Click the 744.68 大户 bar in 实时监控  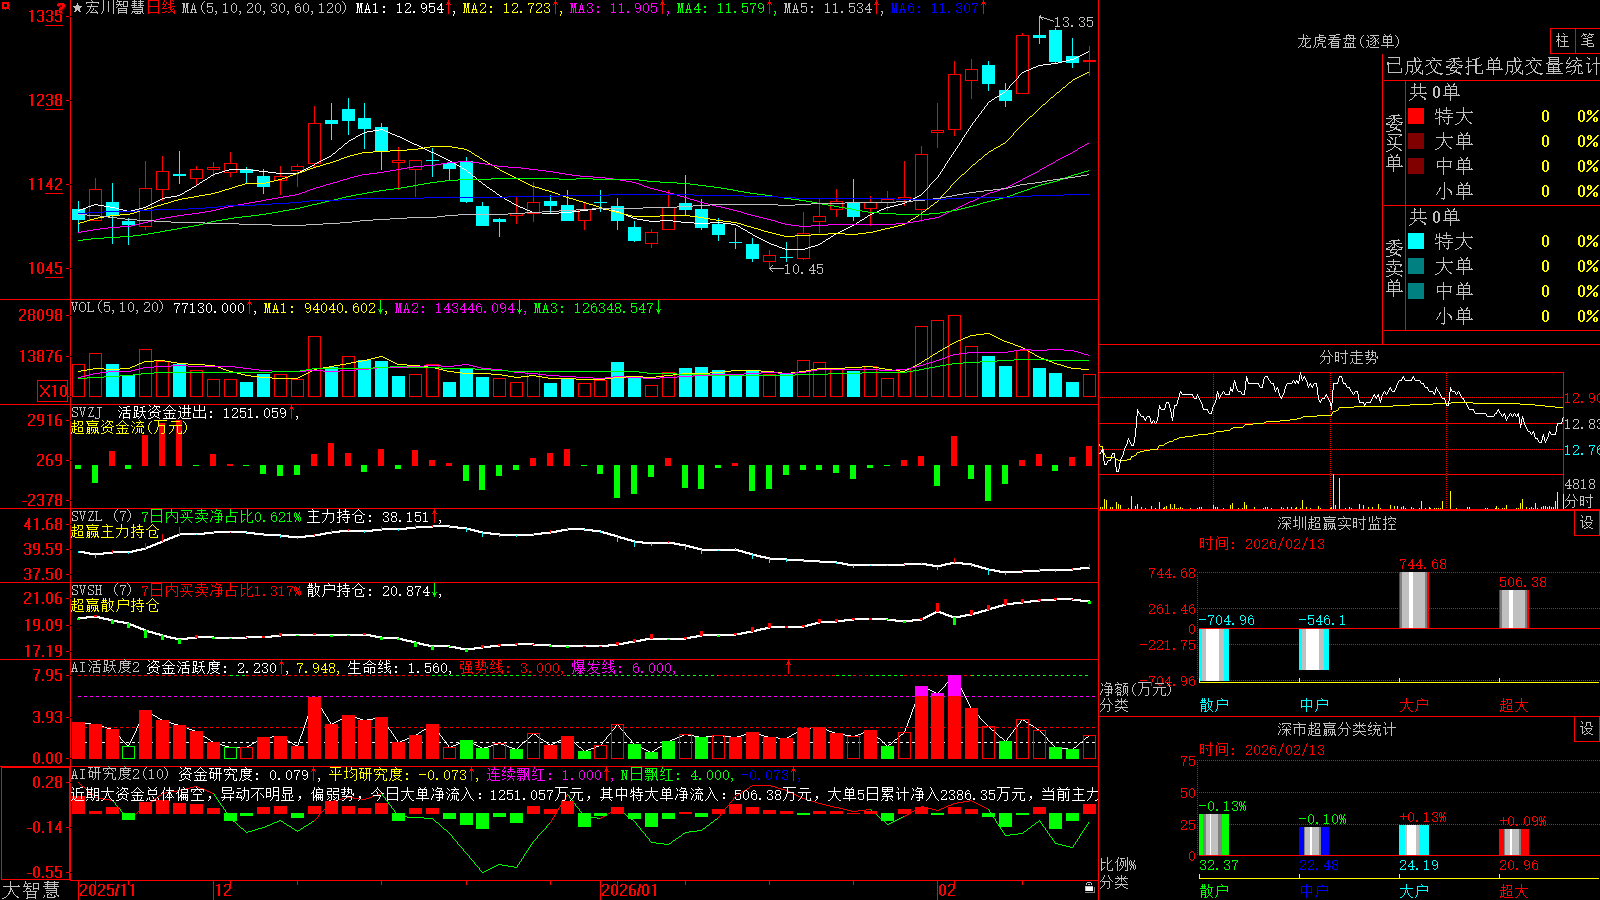click(x=1414, y=599)
